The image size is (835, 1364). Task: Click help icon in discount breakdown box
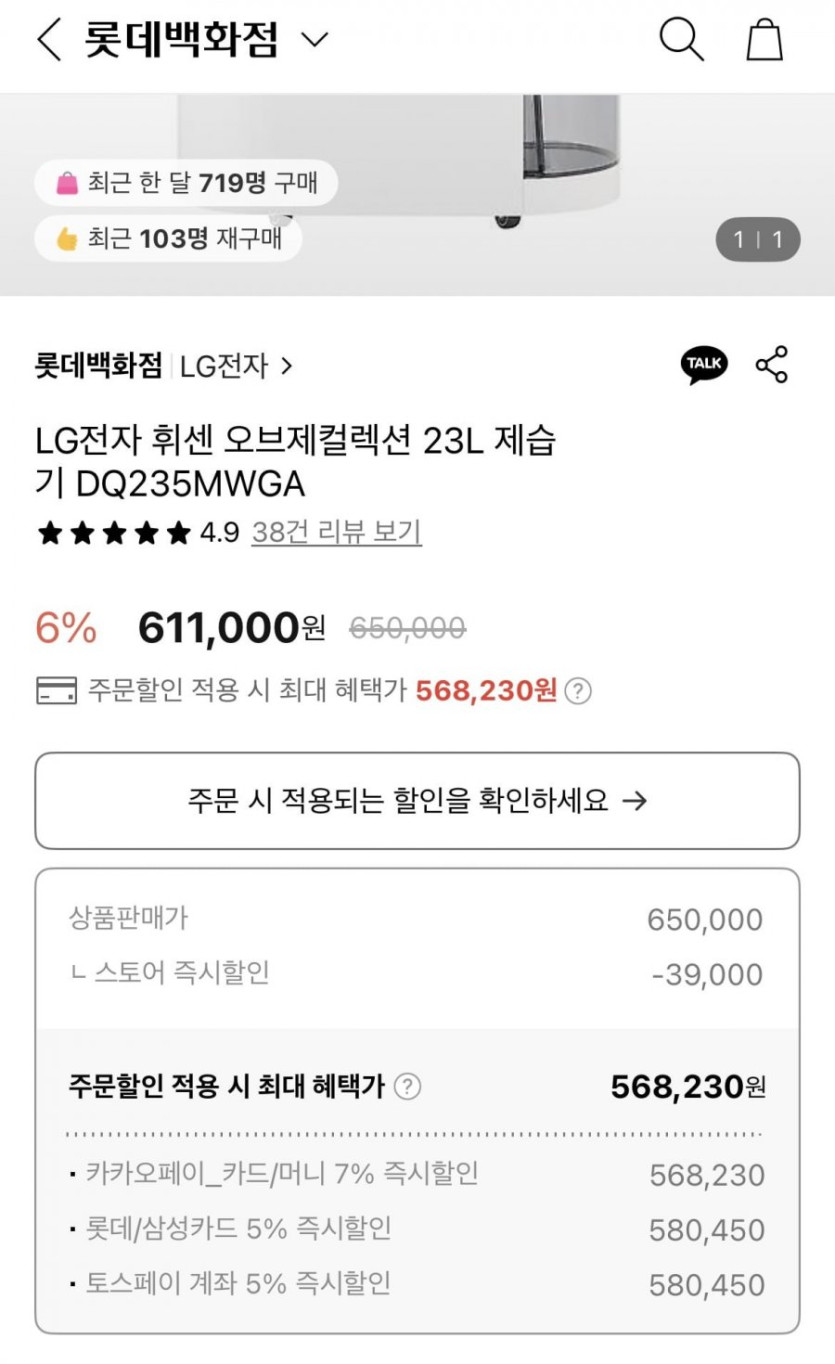pyautogui.click(x=407, y=1087)
